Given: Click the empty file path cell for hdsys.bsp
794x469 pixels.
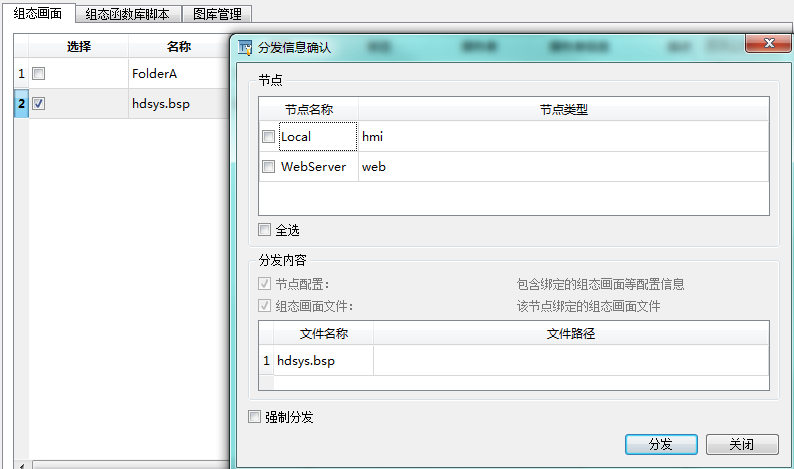Looking at the screenshot, I should pos(571,361).
